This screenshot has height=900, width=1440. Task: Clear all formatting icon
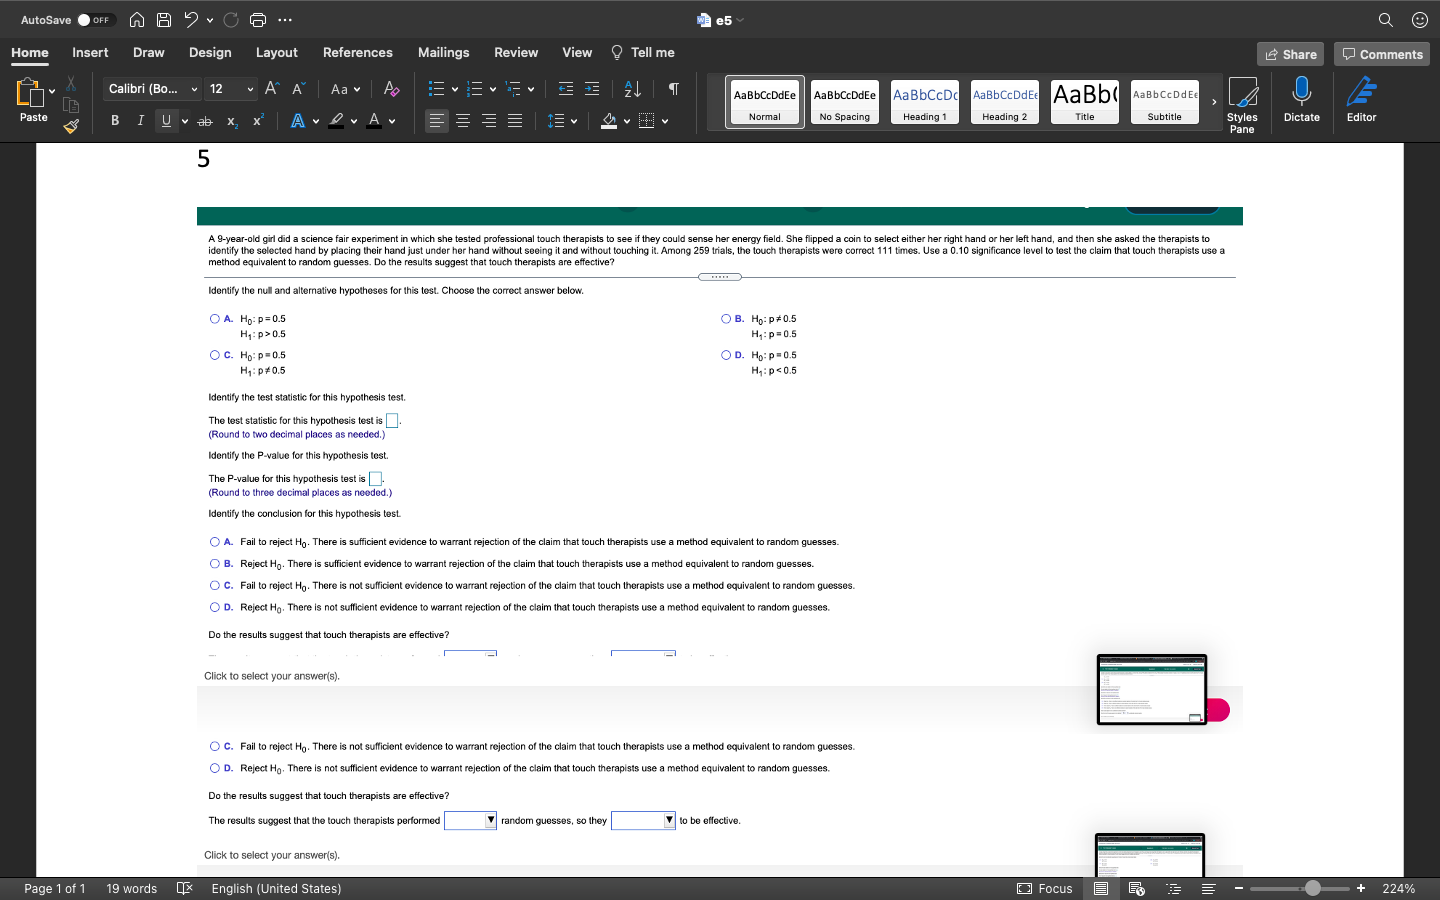(x=391, y=89)
